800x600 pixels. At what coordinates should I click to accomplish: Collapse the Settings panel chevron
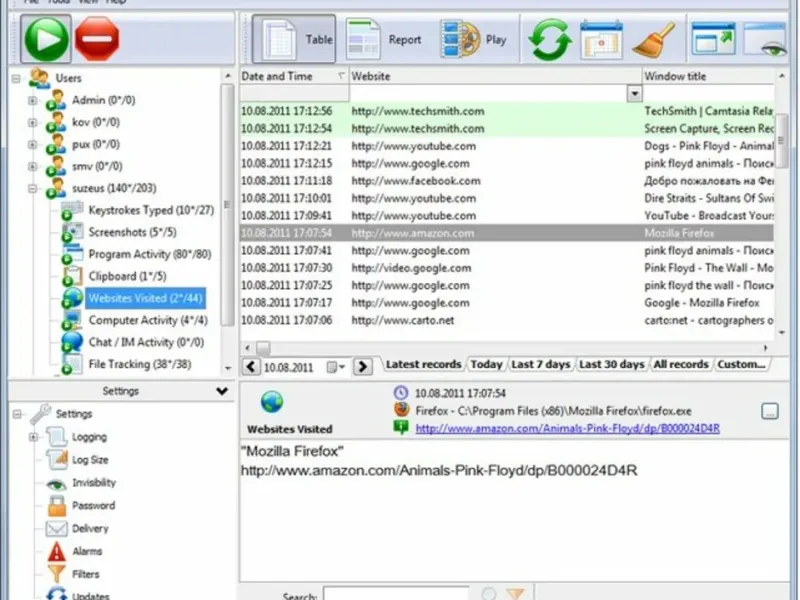(222, 391)
